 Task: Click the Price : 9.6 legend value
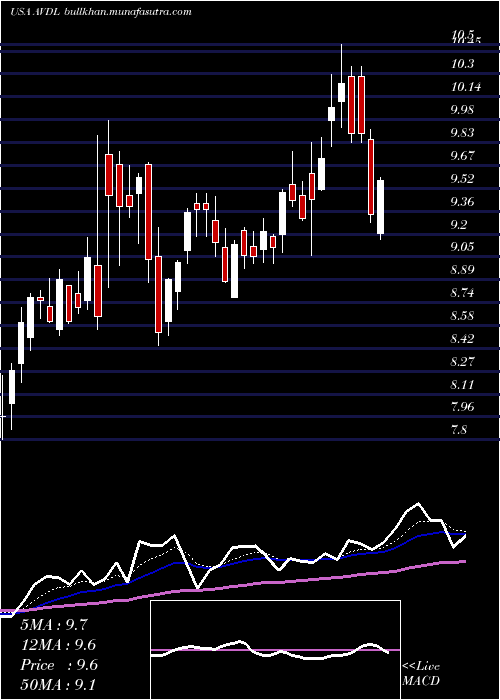click(59, 665)
